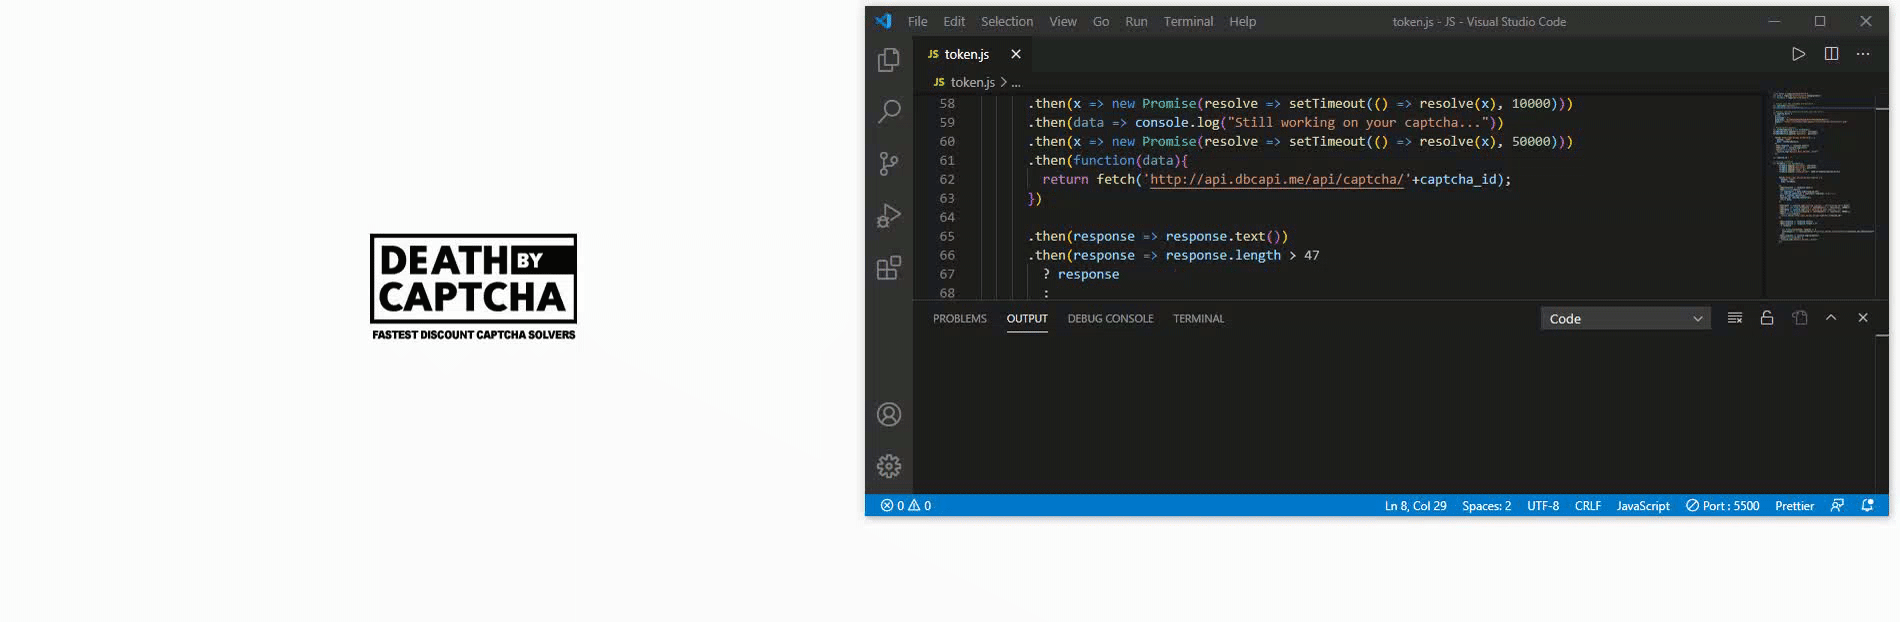Open the Terminal menu

1188,21
